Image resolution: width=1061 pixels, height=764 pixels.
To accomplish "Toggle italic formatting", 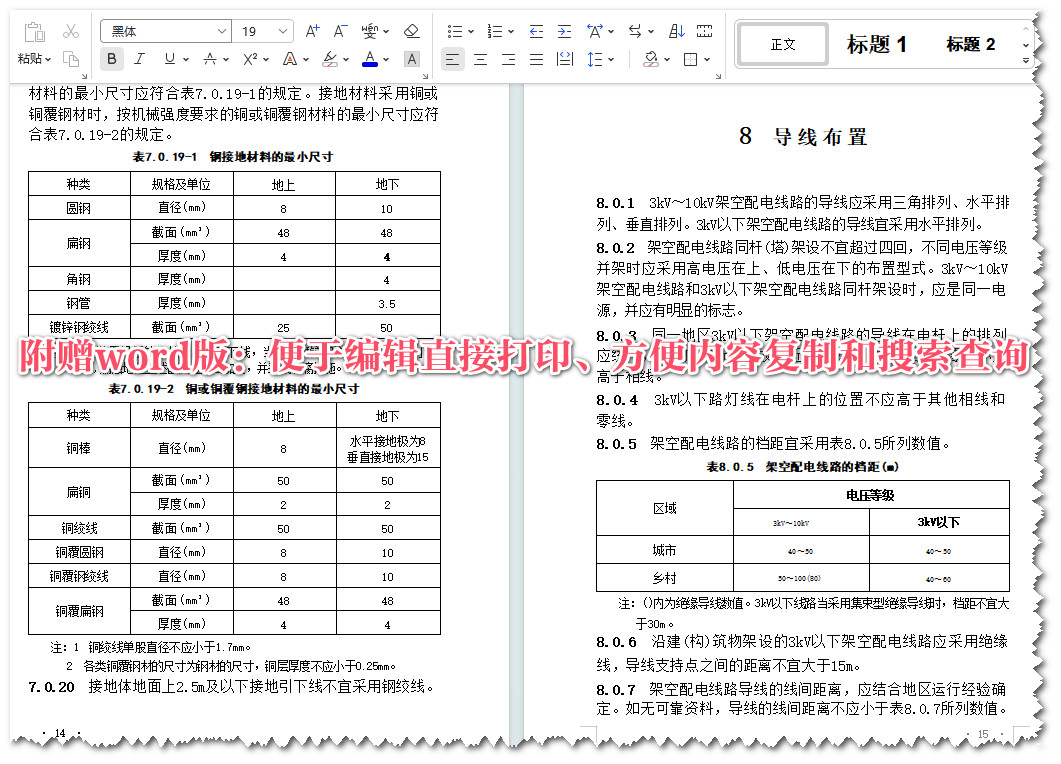I will tap(140, 57).
